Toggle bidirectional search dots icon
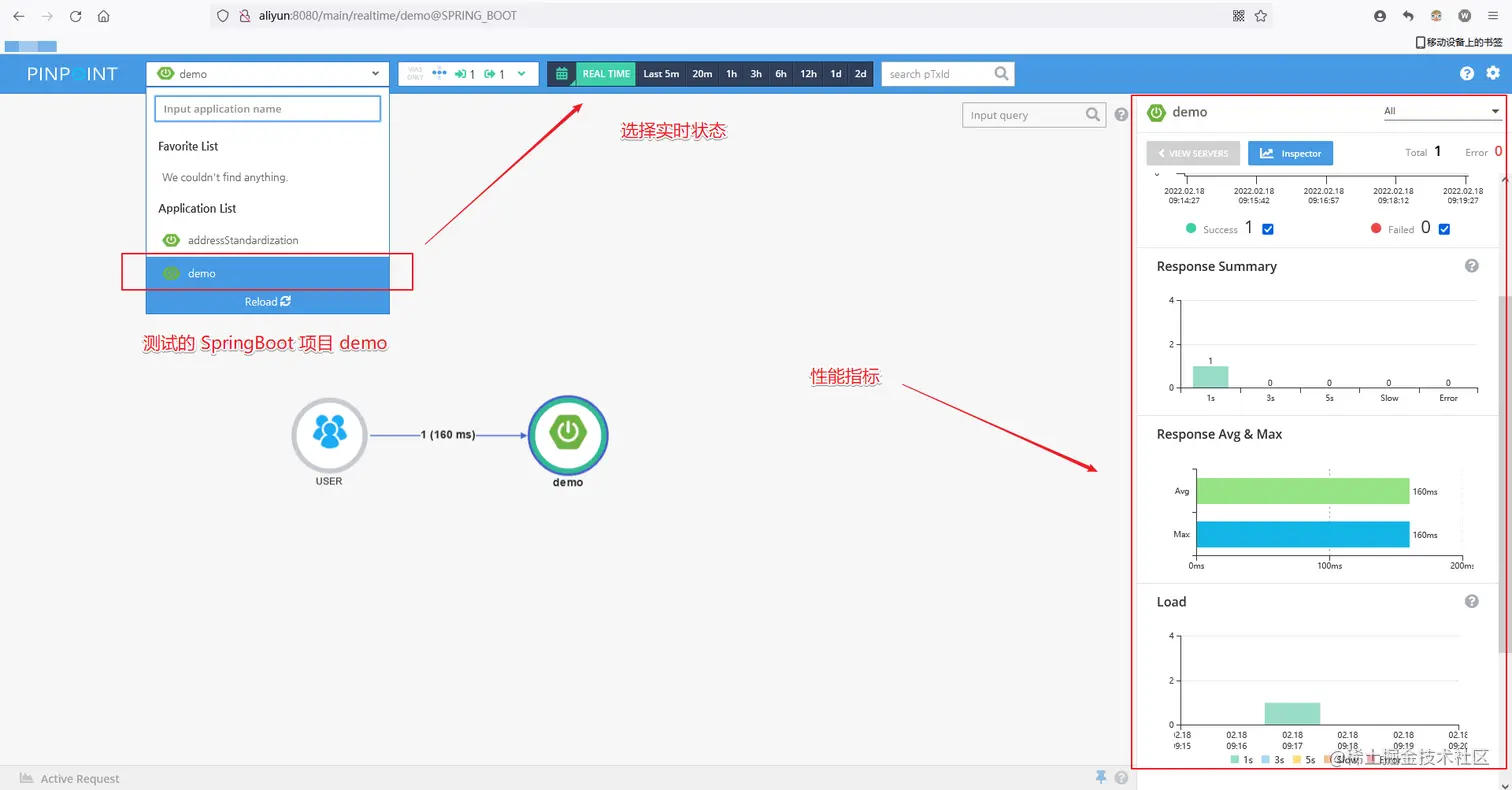 (x=438, y=73)
